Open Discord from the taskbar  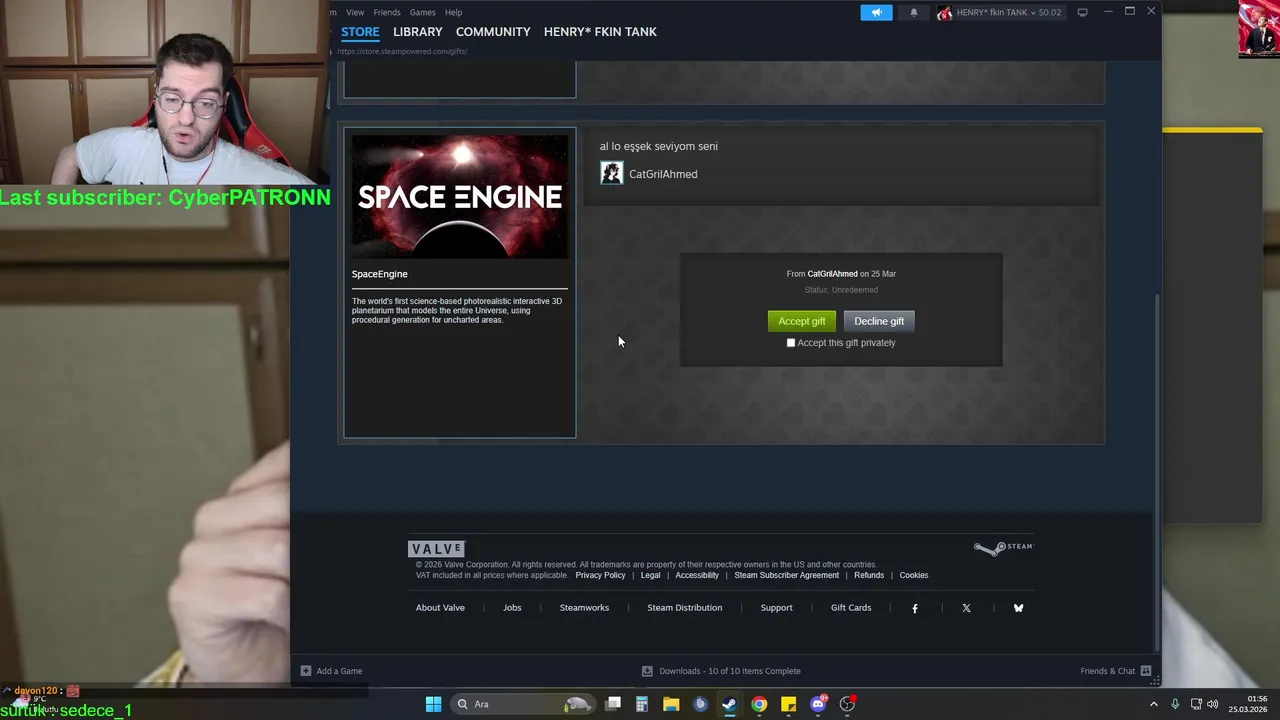(x=818, y=704)
